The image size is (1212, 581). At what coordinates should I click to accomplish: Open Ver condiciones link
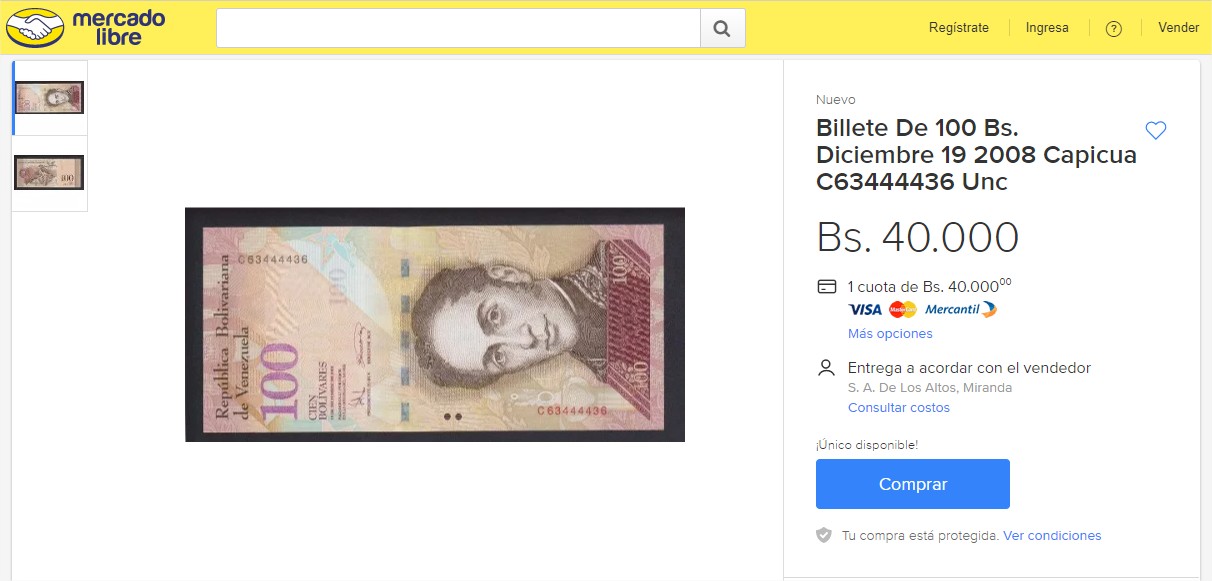click(x=1052, y=536)
